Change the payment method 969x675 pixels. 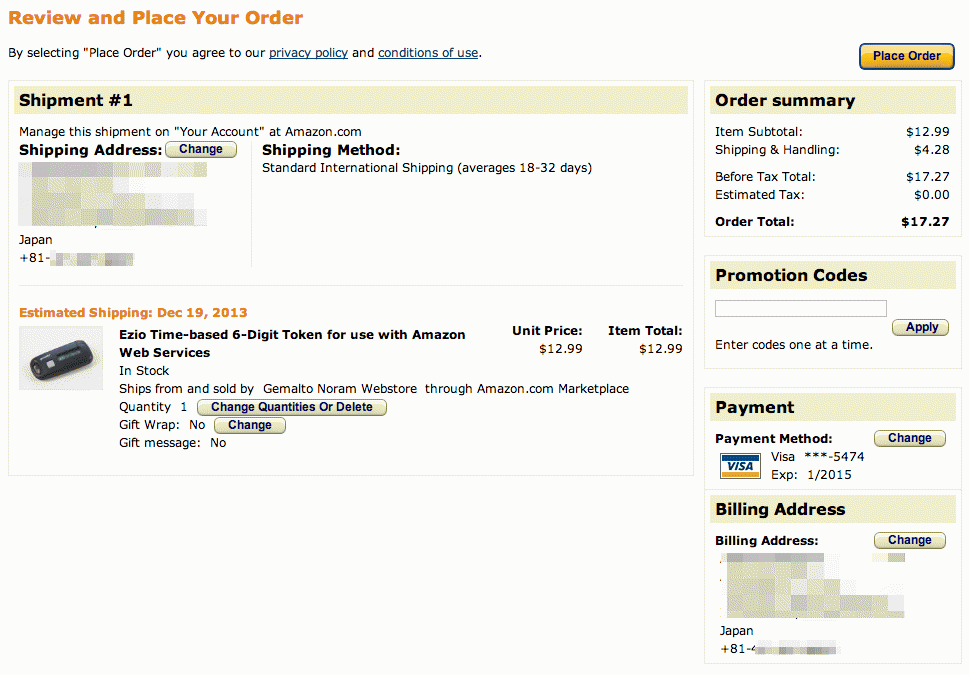pos(910,438)
